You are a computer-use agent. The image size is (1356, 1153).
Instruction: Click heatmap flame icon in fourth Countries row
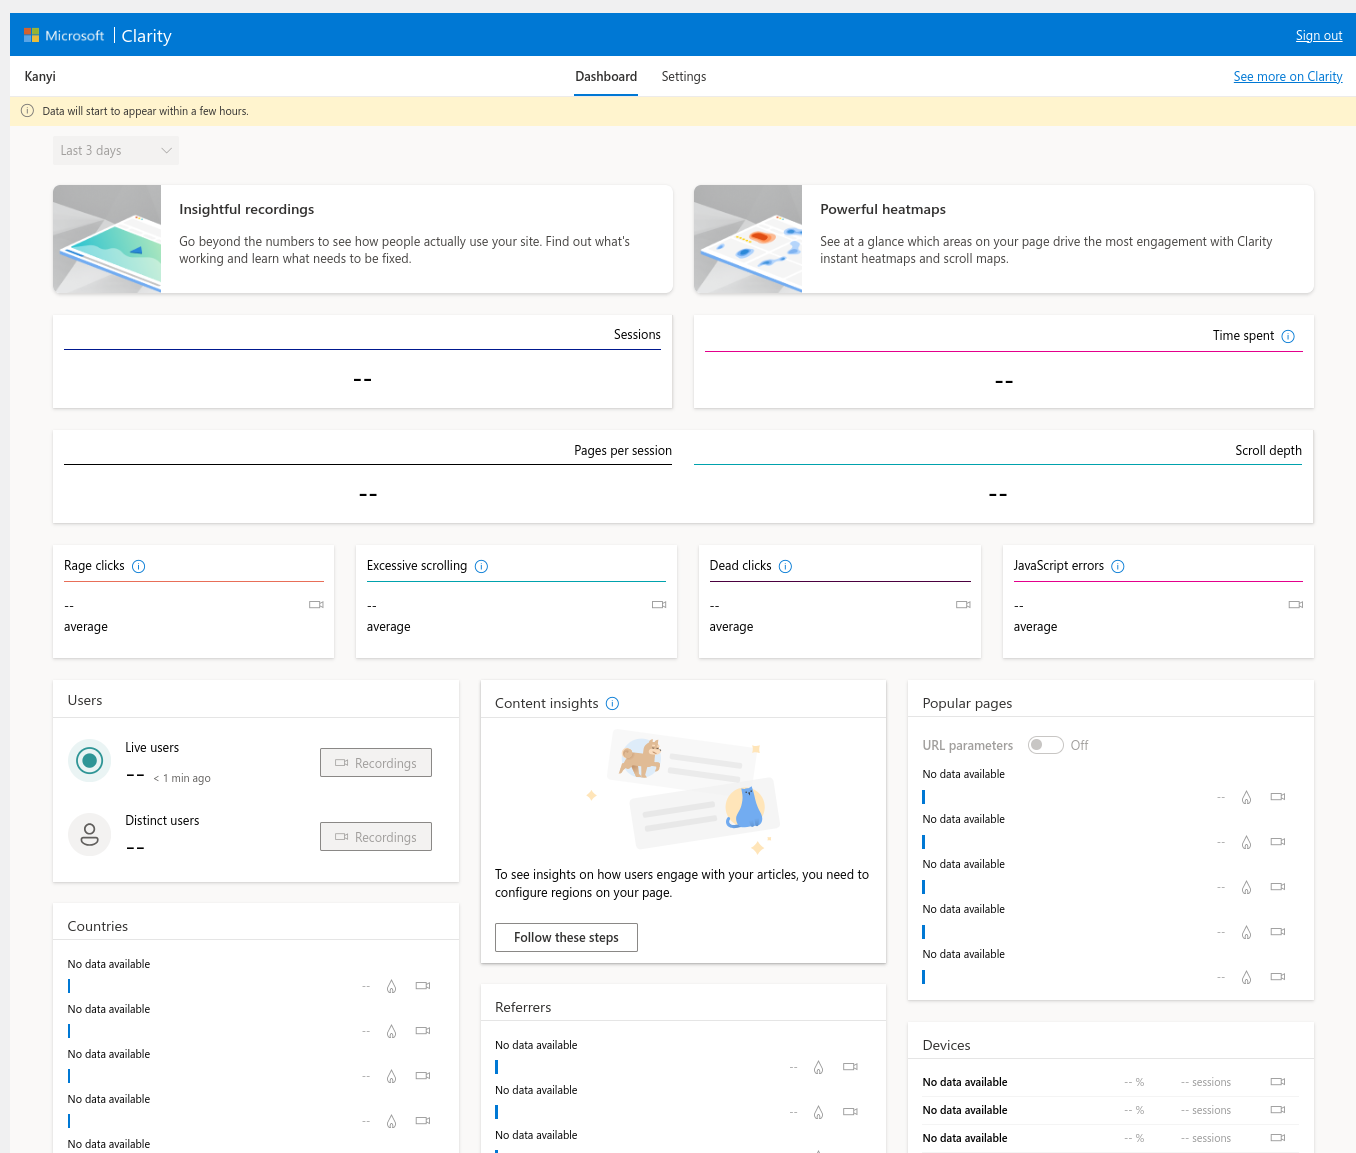click(391, 1121)
